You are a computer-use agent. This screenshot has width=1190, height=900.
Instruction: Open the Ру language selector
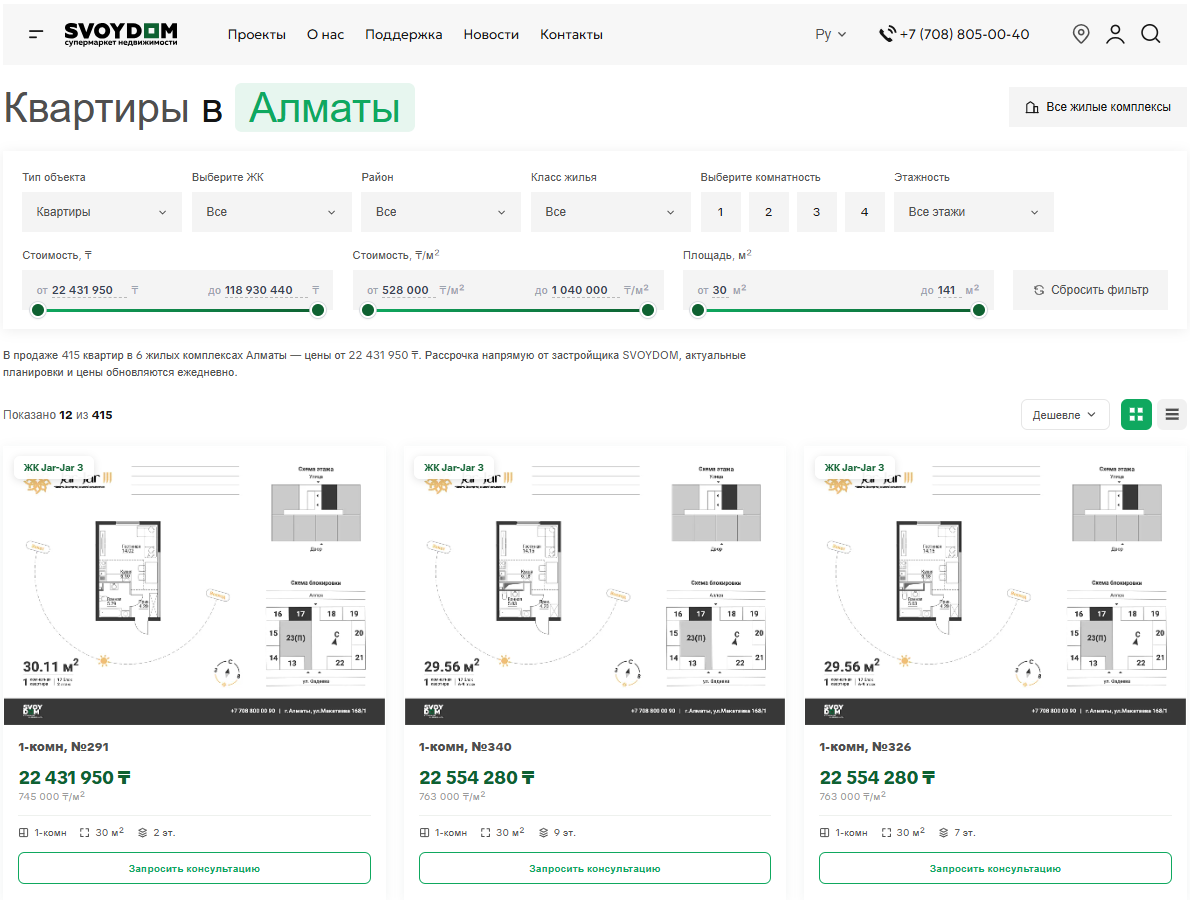coord(830,34)
